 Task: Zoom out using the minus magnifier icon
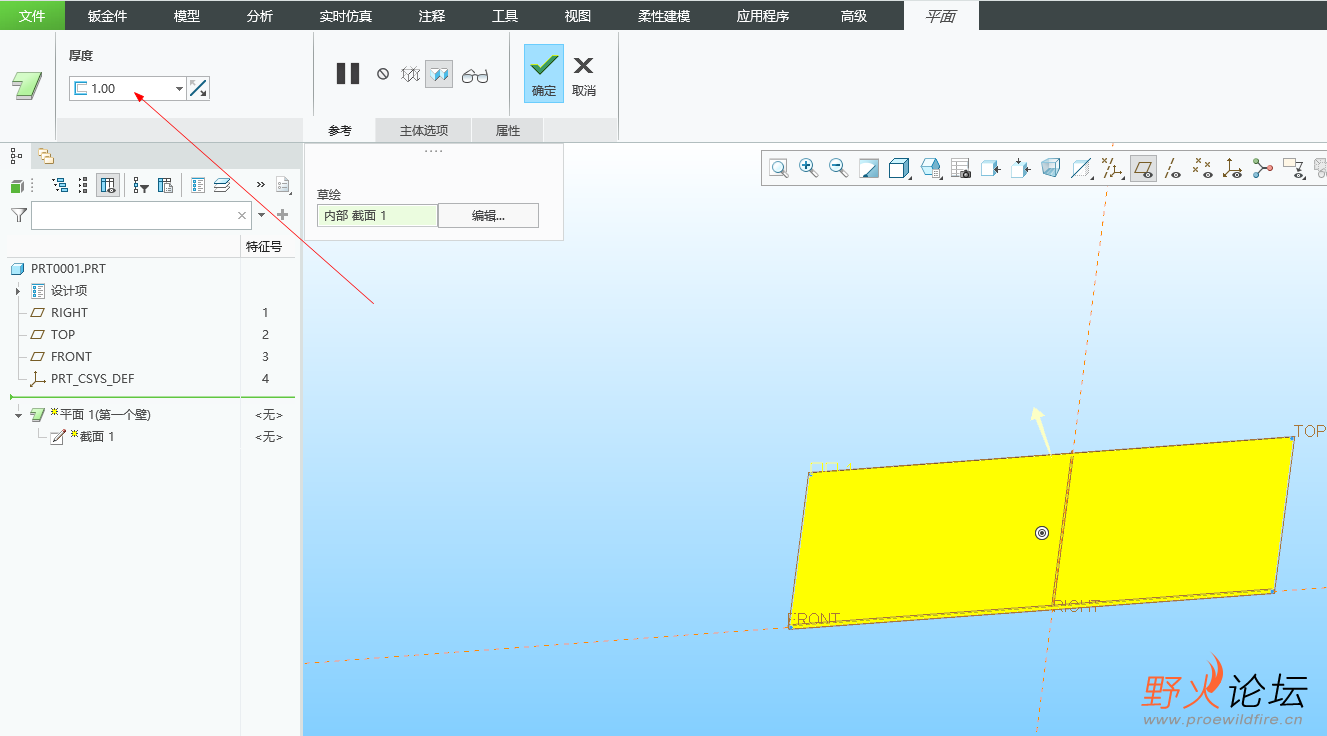coord(839,168)
